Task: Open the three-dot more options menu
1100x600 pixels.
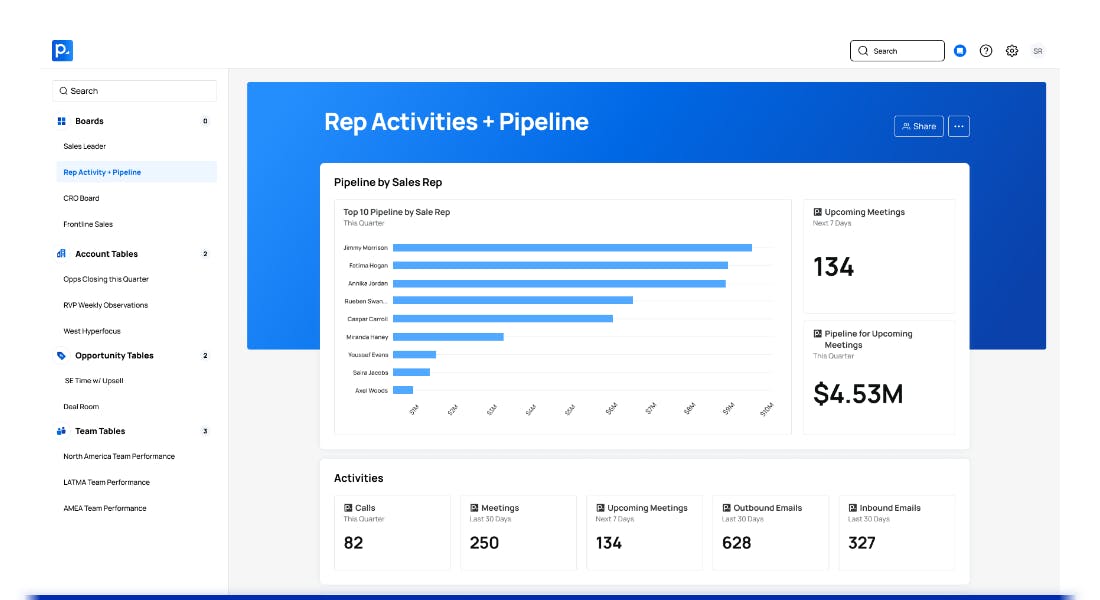Action: [x=959, y=126]
